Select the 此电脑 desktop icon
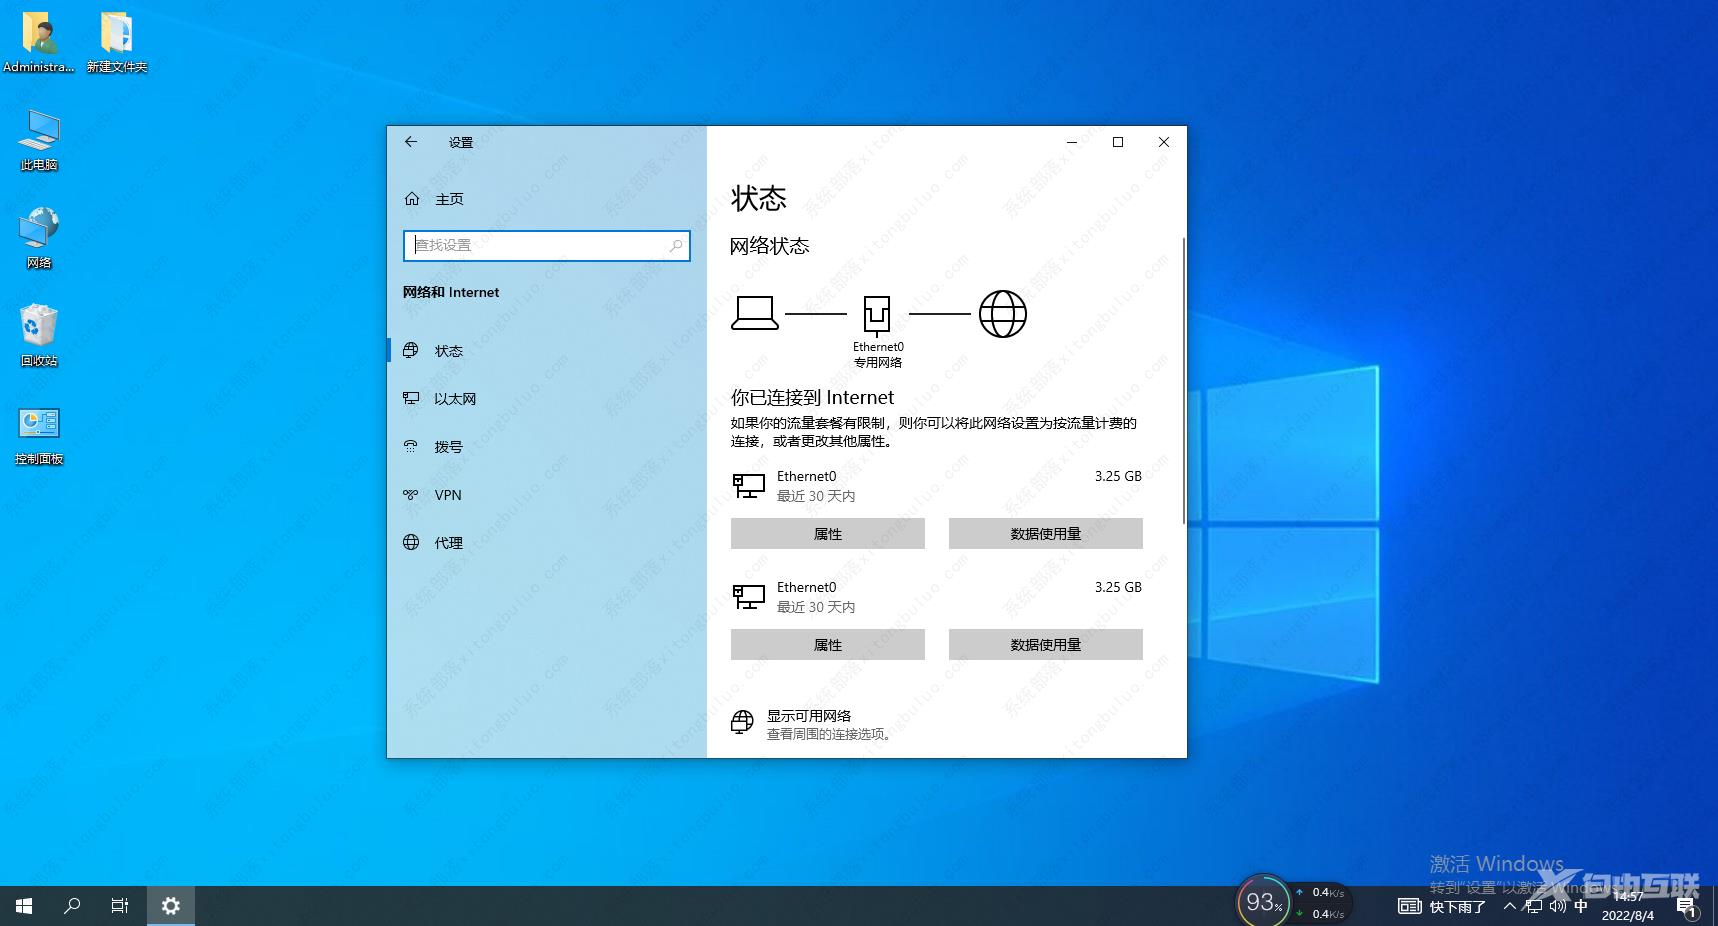Screen dimensions: 1718x926 point(39,141)
